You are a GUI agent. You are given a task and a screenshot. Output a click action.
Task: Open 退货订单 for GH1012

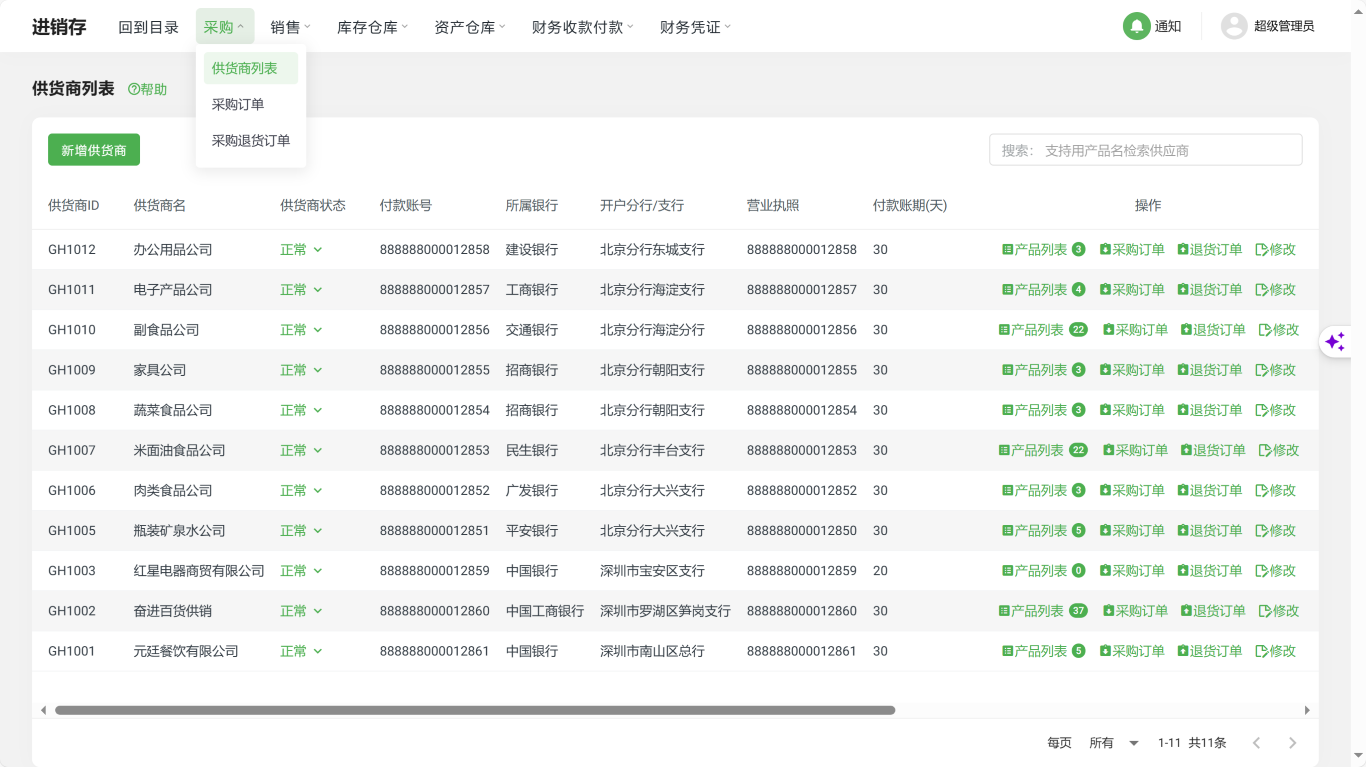(x=1210, y=249)
